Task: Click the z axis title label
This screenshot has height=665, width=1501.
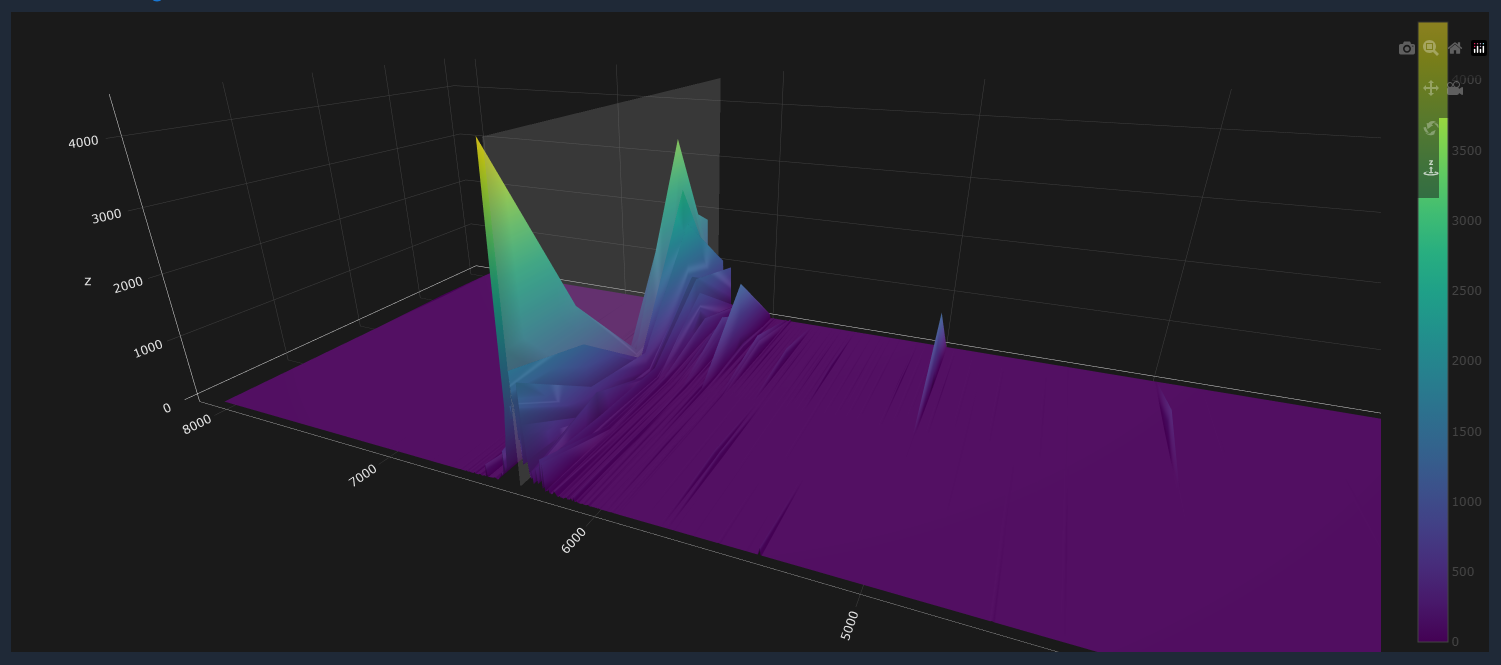Action: pyautogui.click(x=88, y=281)
